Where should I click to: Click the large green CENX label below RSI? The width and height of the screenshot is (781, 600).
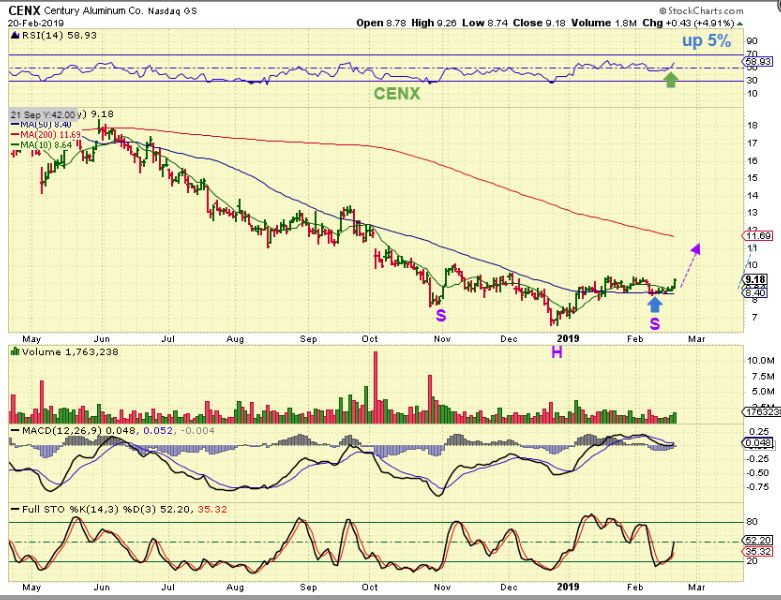click(396, 93)
